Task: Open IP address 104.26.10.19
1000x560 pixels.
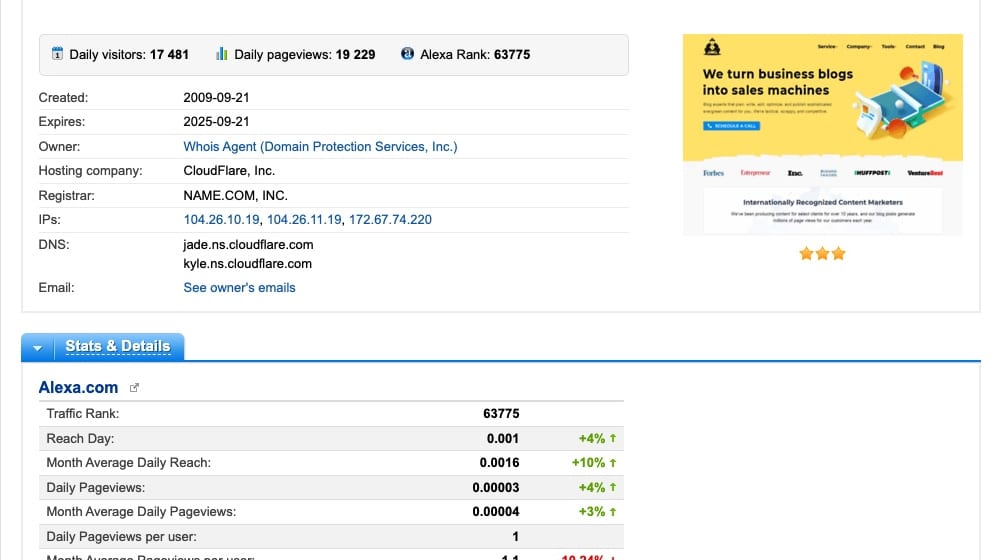Action: [x=221, y=219]
